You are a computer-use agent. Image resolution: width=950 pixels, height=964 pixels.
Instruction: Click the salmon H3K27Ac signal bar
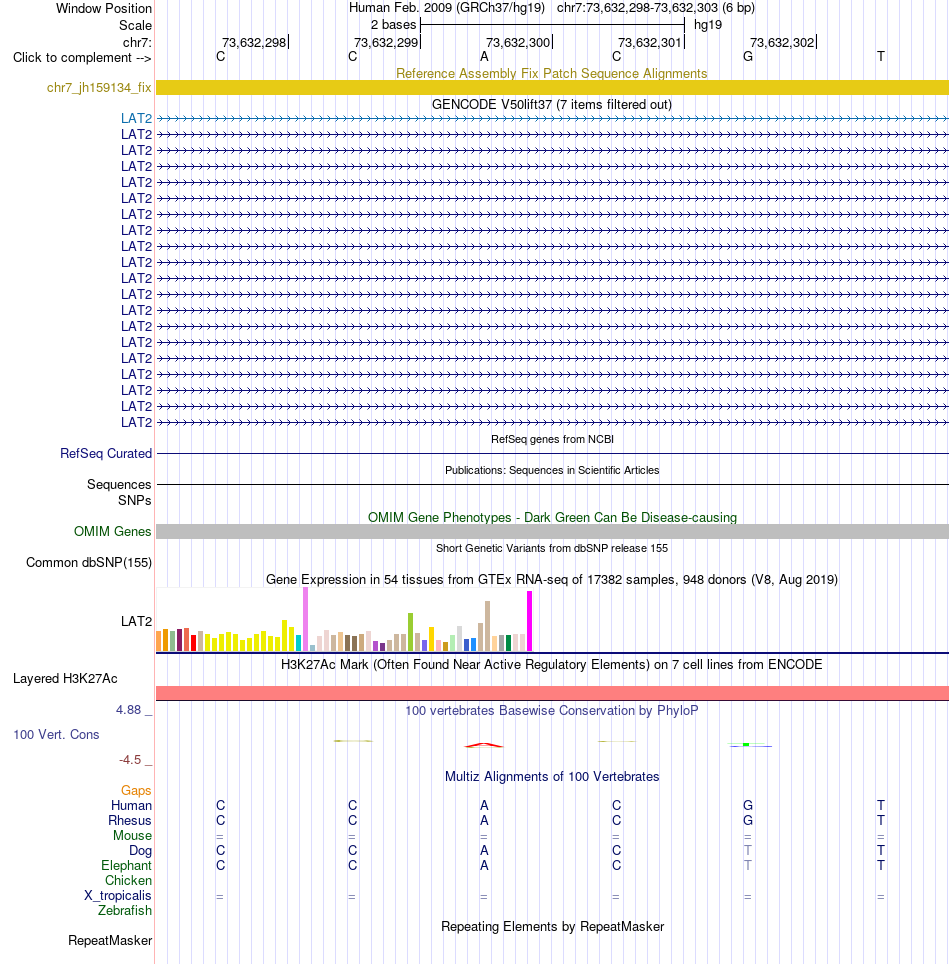(x=552, y=693)
